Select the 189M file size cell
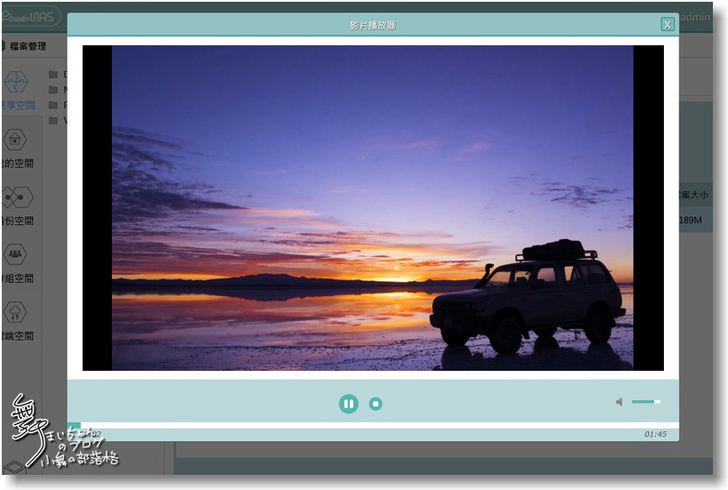The image size is (728, 490). click(x=691, y=220)
